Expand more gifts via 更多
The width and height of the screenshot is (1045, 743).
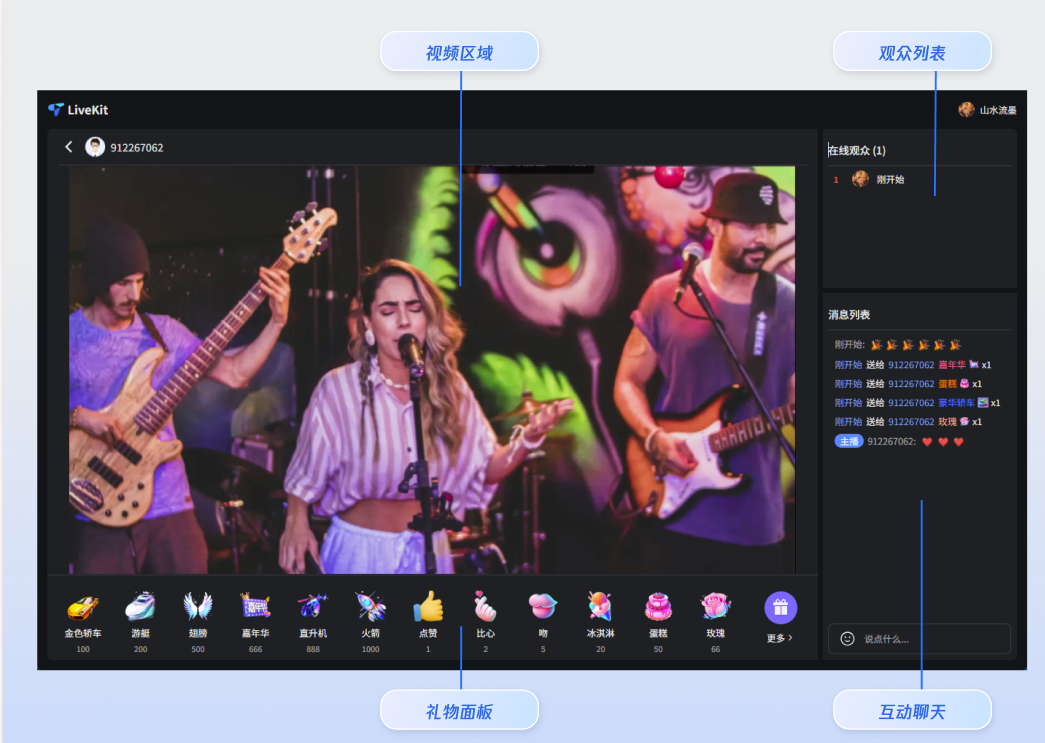tap(780, 638)
